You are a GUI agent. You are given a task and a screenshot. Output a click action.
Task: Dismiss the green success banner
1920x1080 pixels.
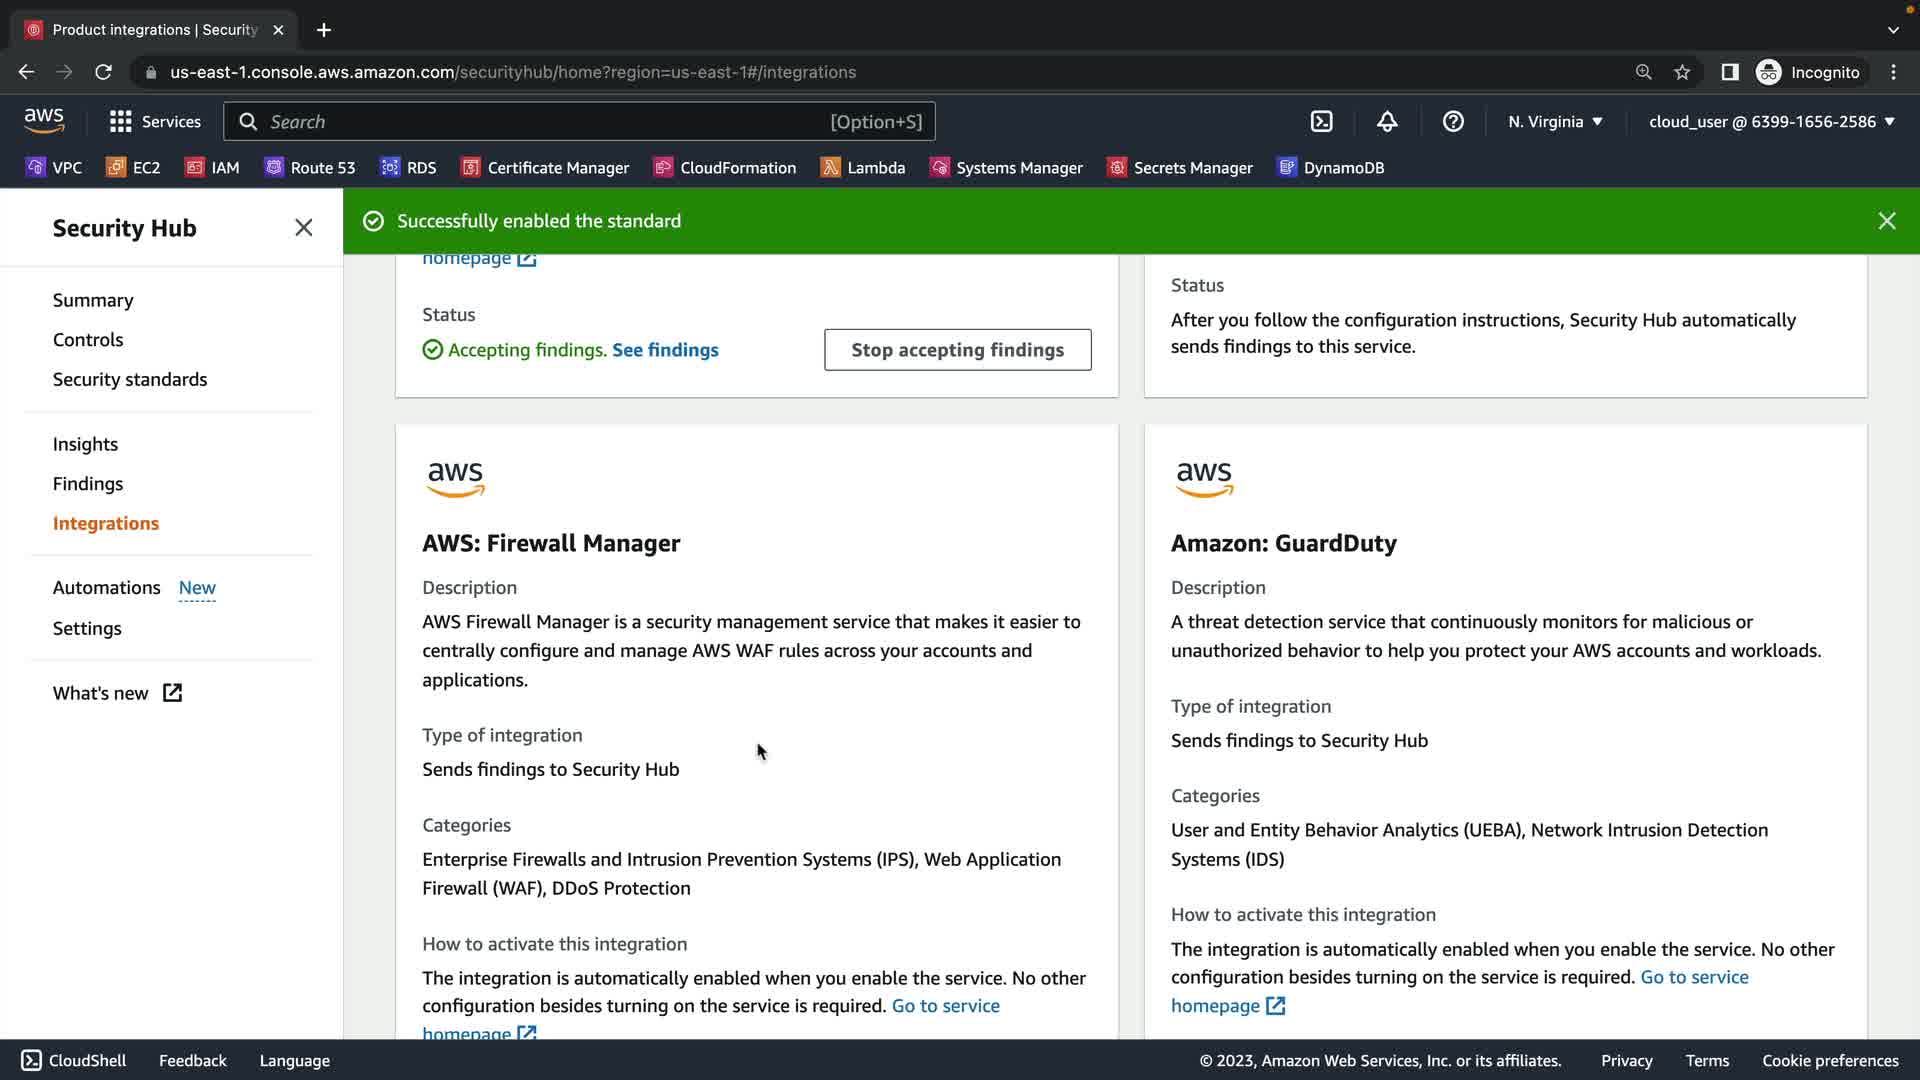(1886, 221)
